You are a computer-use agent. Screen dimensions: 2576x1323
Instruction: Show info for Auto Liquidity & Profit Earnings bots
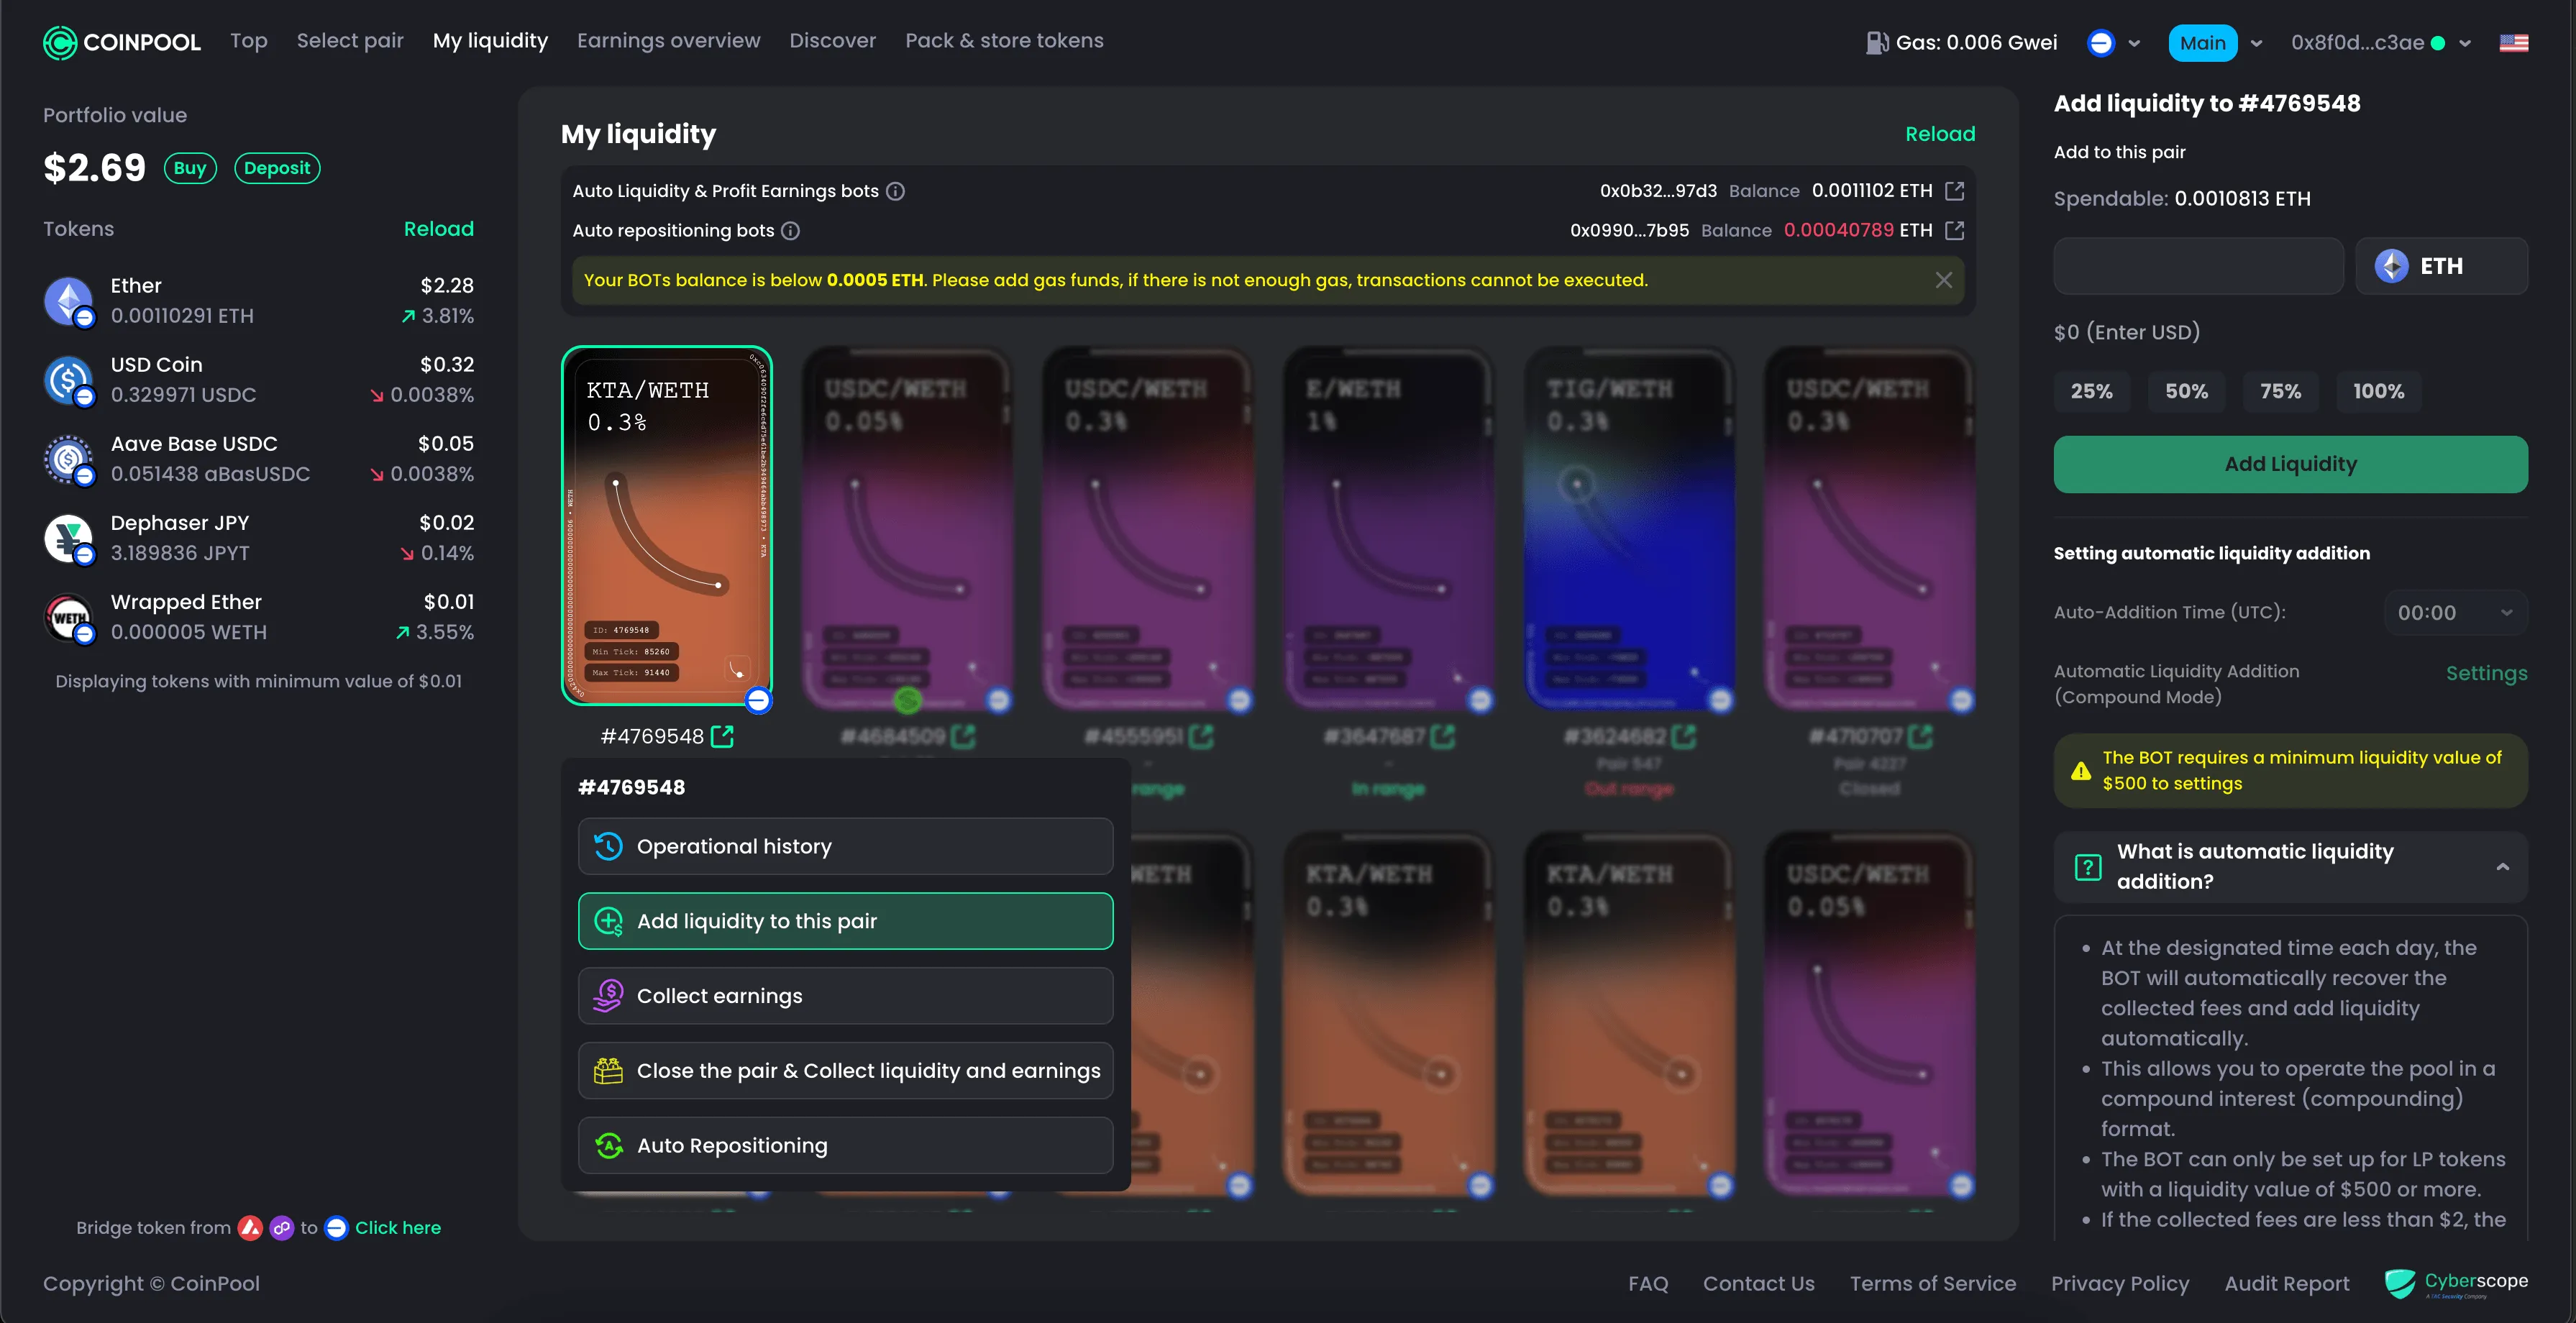coord(896,191)
